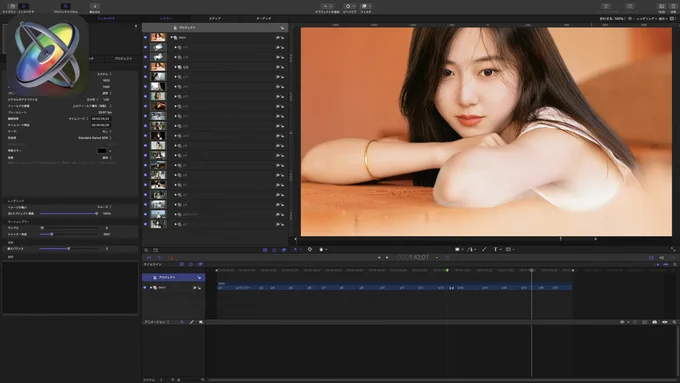Click the Inspector toolbar icon

24,7
